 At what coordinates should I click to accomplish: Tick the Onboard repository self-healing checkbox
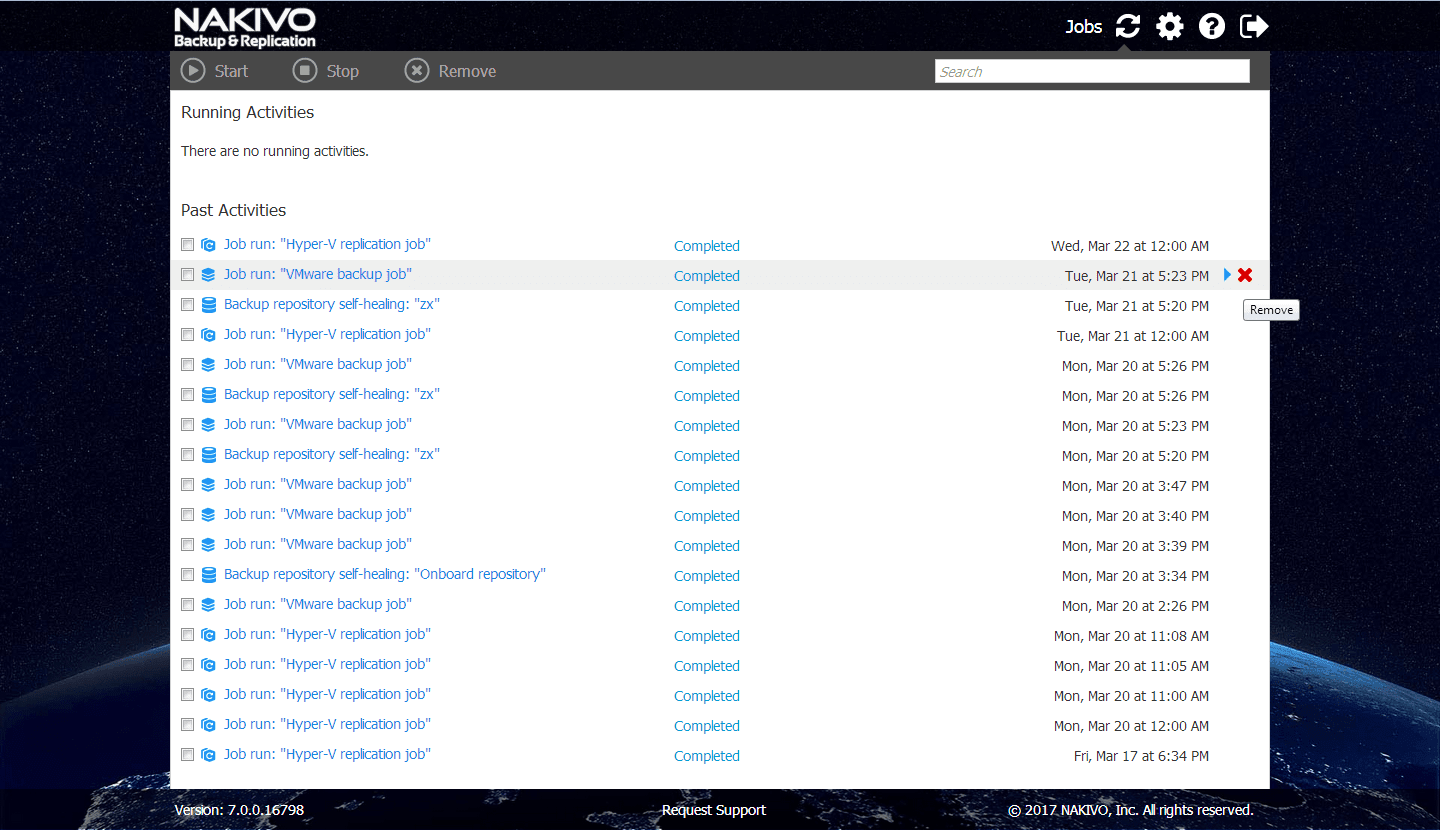(x=187, y=575)
